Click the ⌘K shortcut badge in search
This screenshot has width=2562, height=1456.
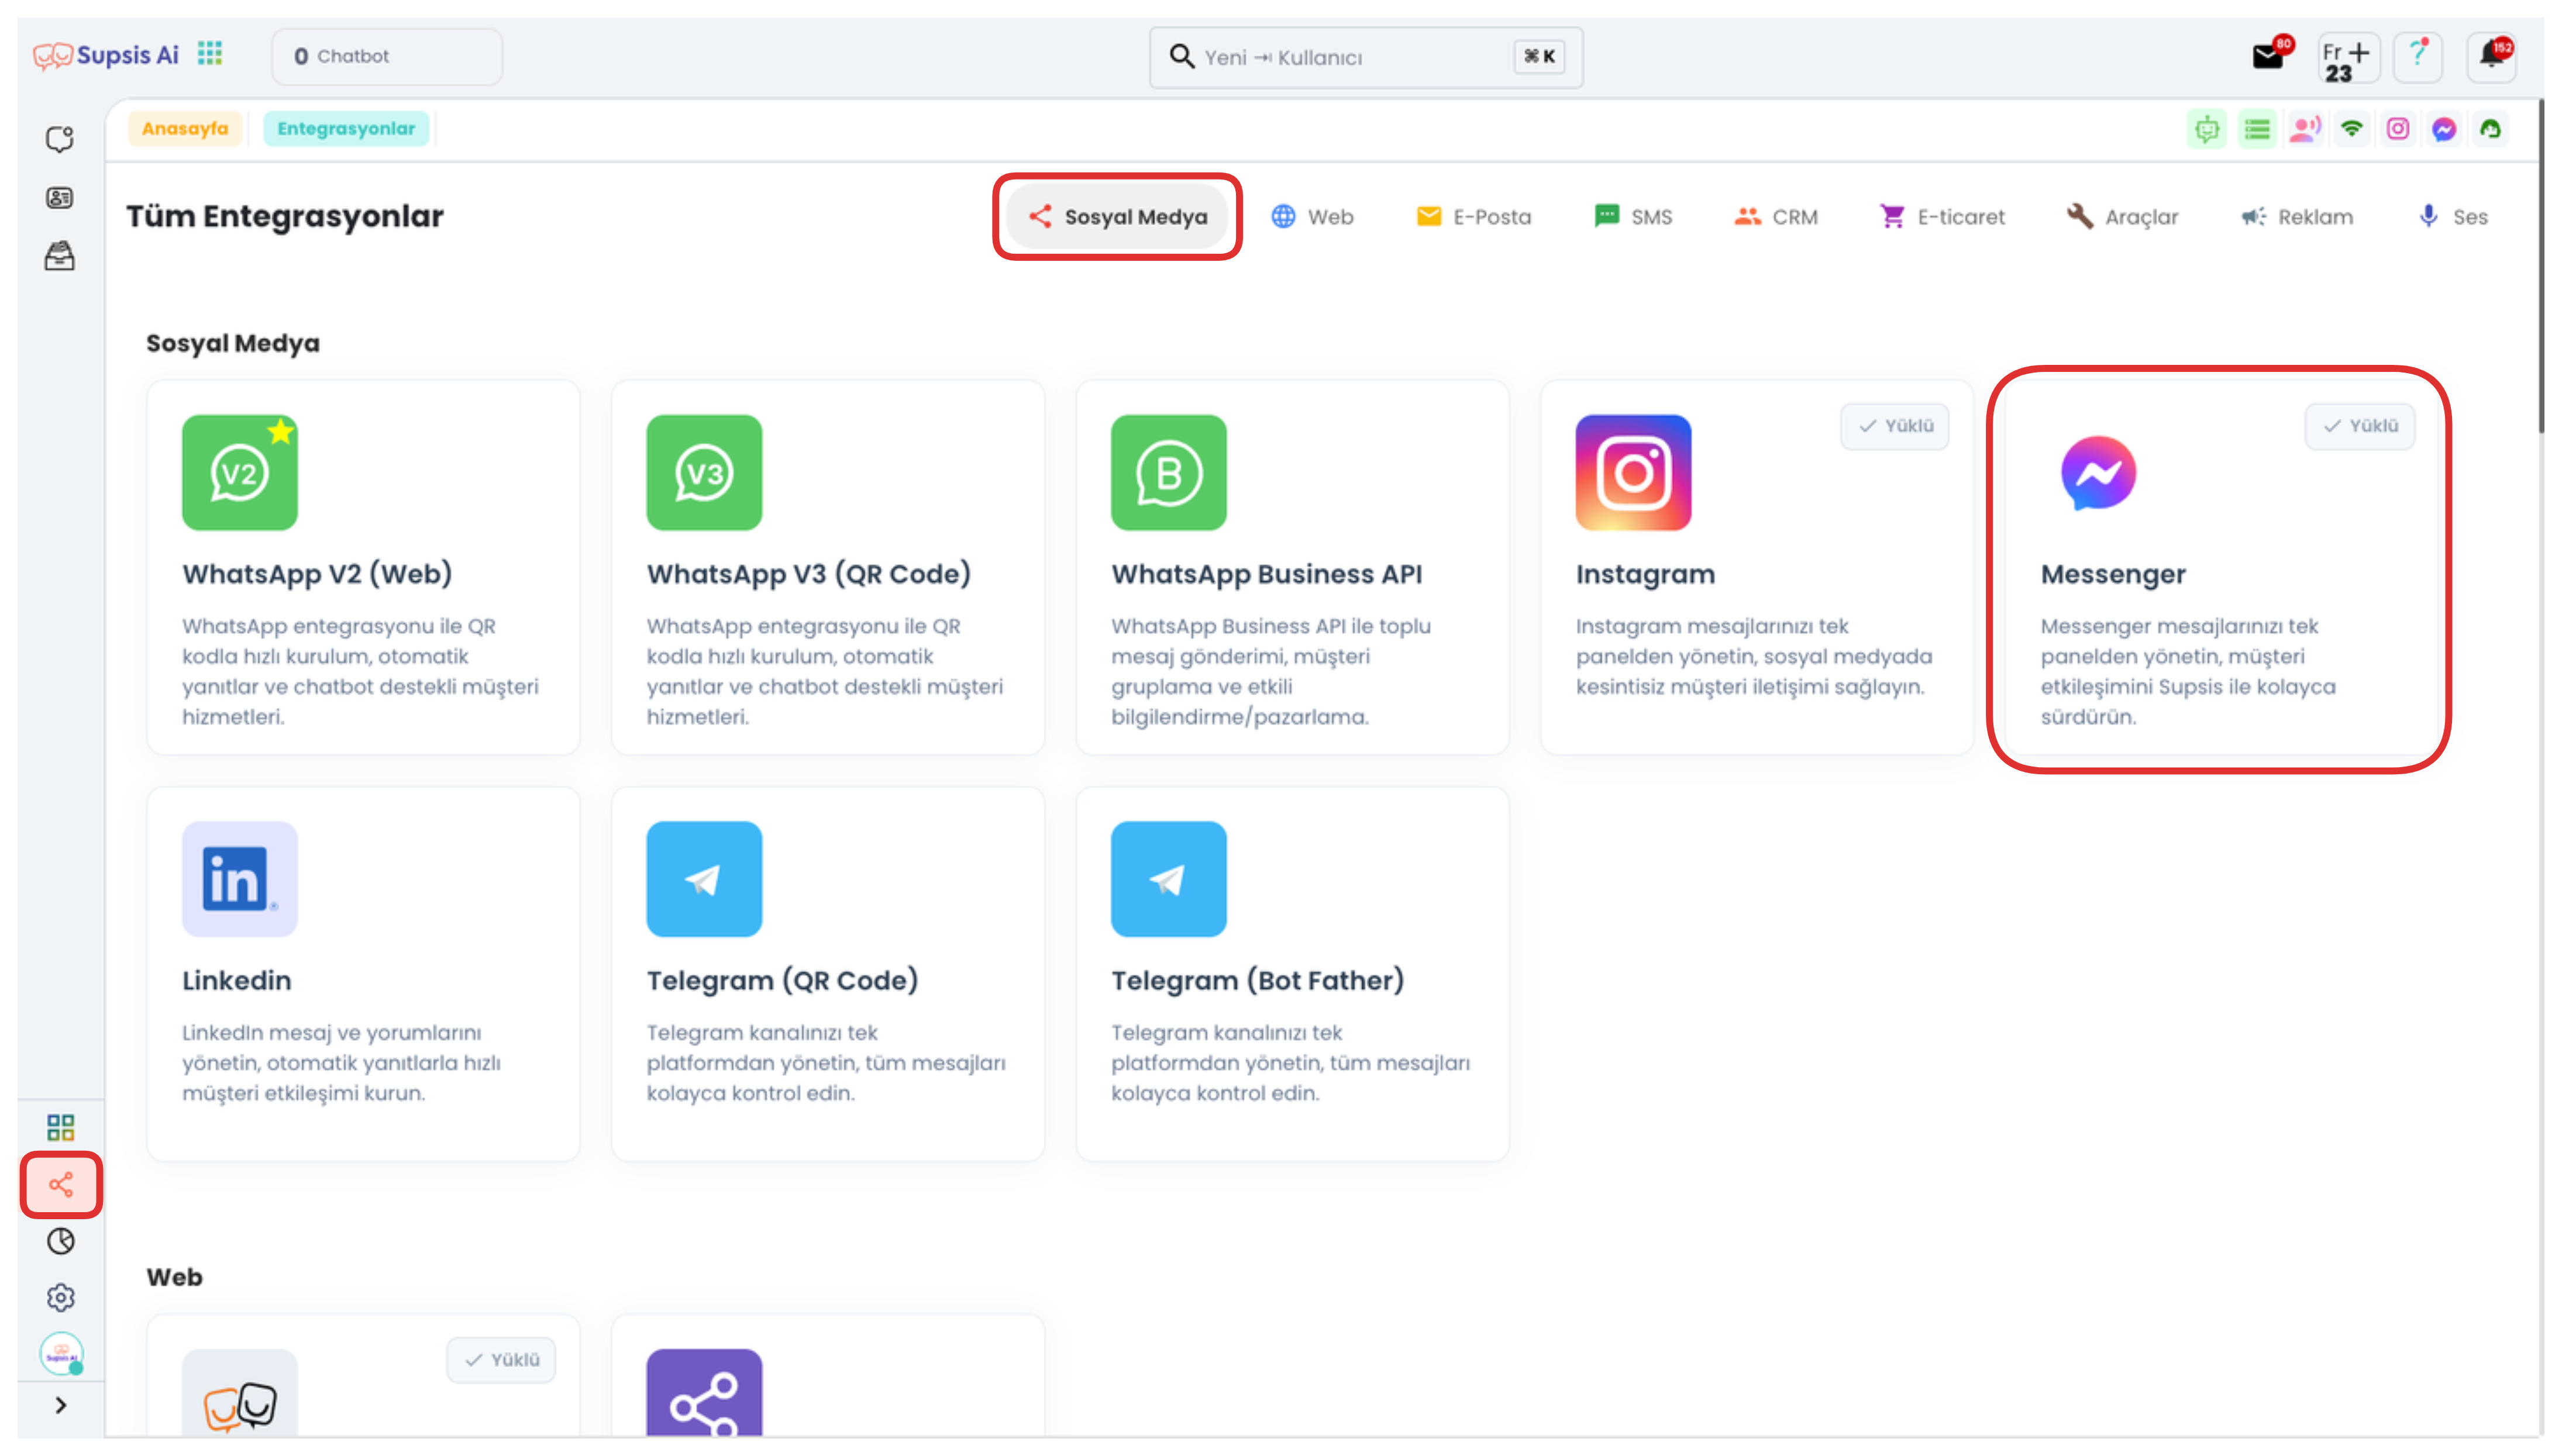pos(1539,57)
